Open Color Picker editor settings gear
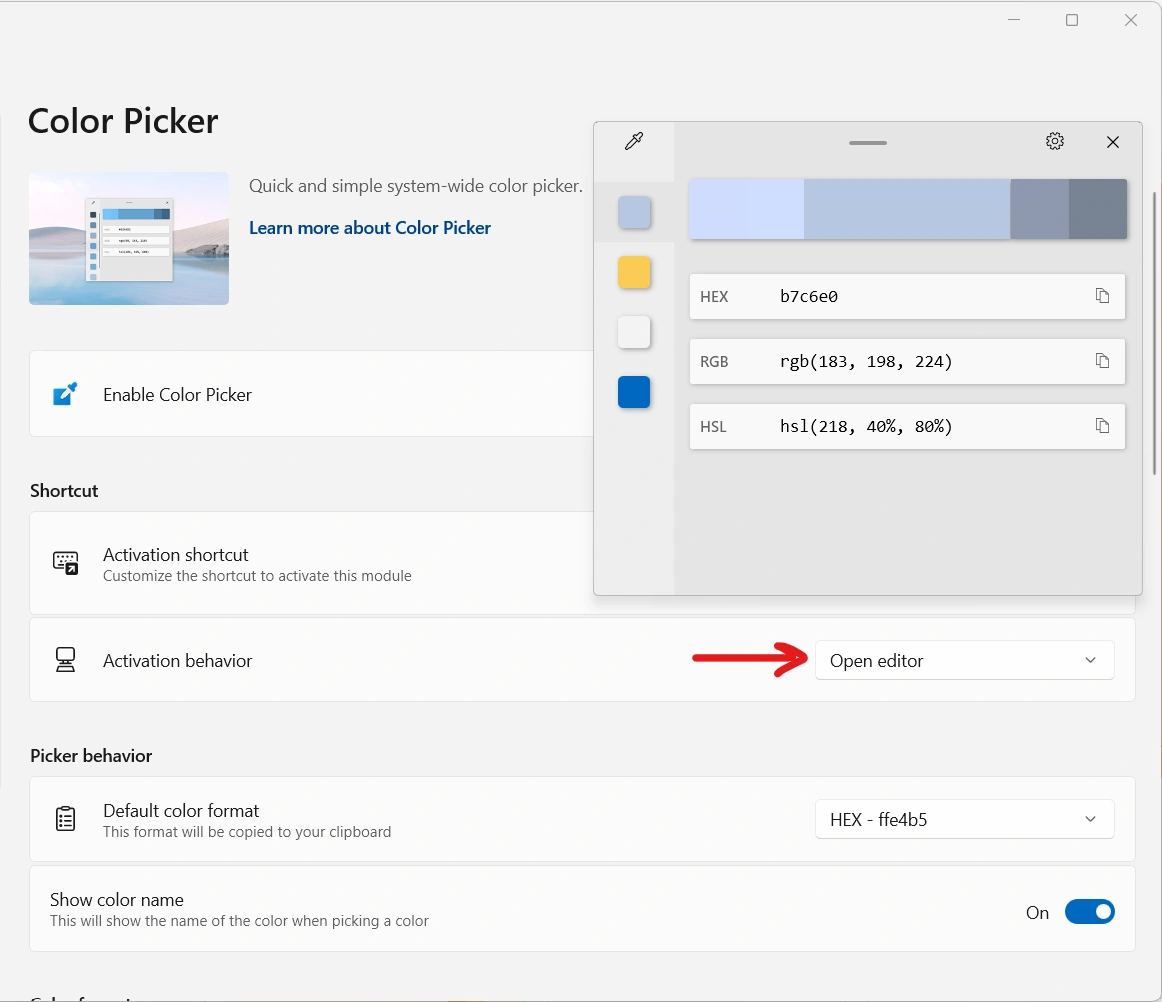The height and width of the screenshot is (1002, 1162). pyautogui.click(x=1055, y=141)
